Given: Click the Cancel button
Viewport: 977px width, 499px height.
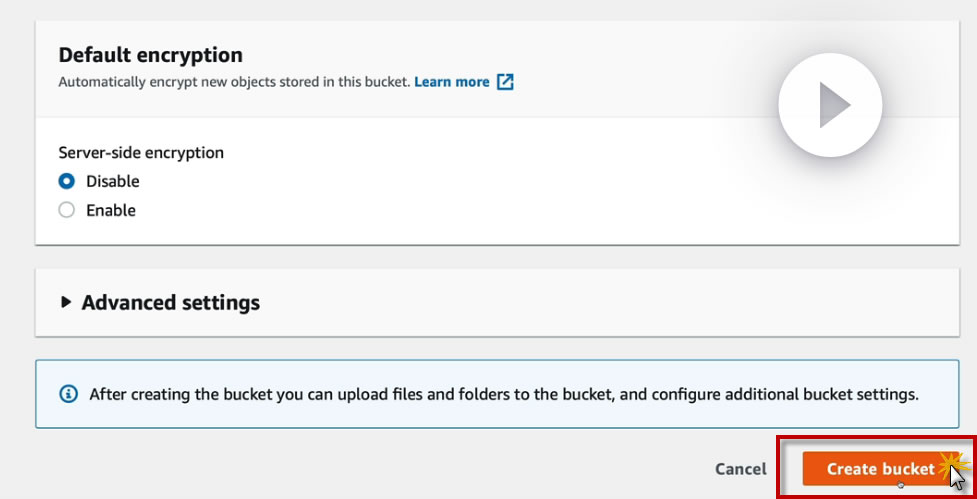Looking at the screenshot, I should pos(741,469).
